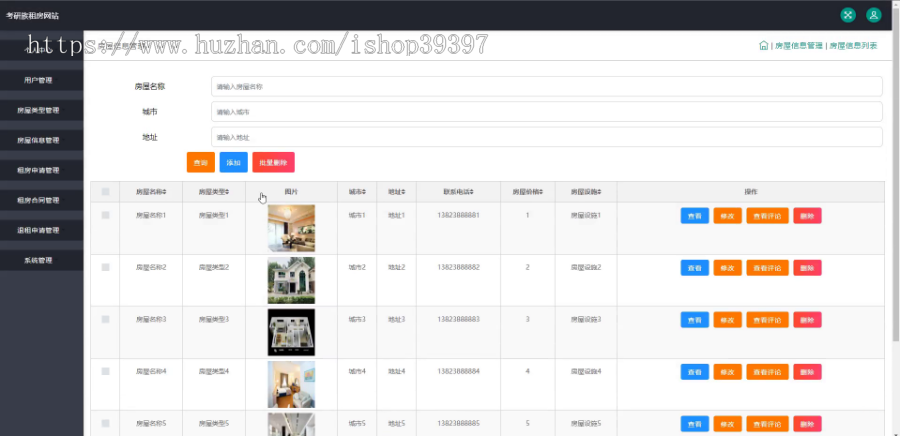Click 修改 button for 房屋名称2
900x436 pixels.
[727, 268]
